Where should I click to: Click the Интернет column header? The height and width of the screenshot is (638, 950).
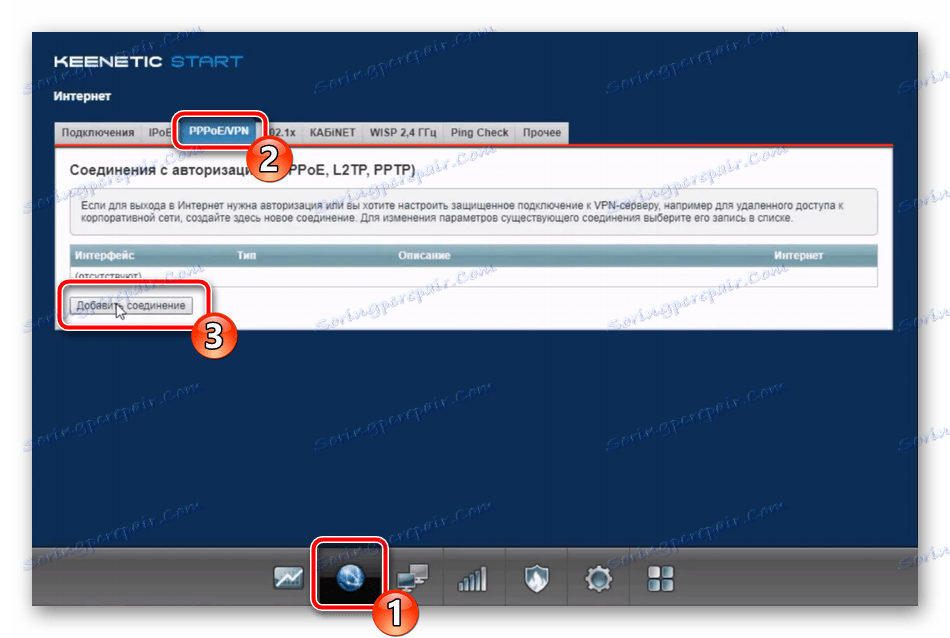(x=798, y=256)
